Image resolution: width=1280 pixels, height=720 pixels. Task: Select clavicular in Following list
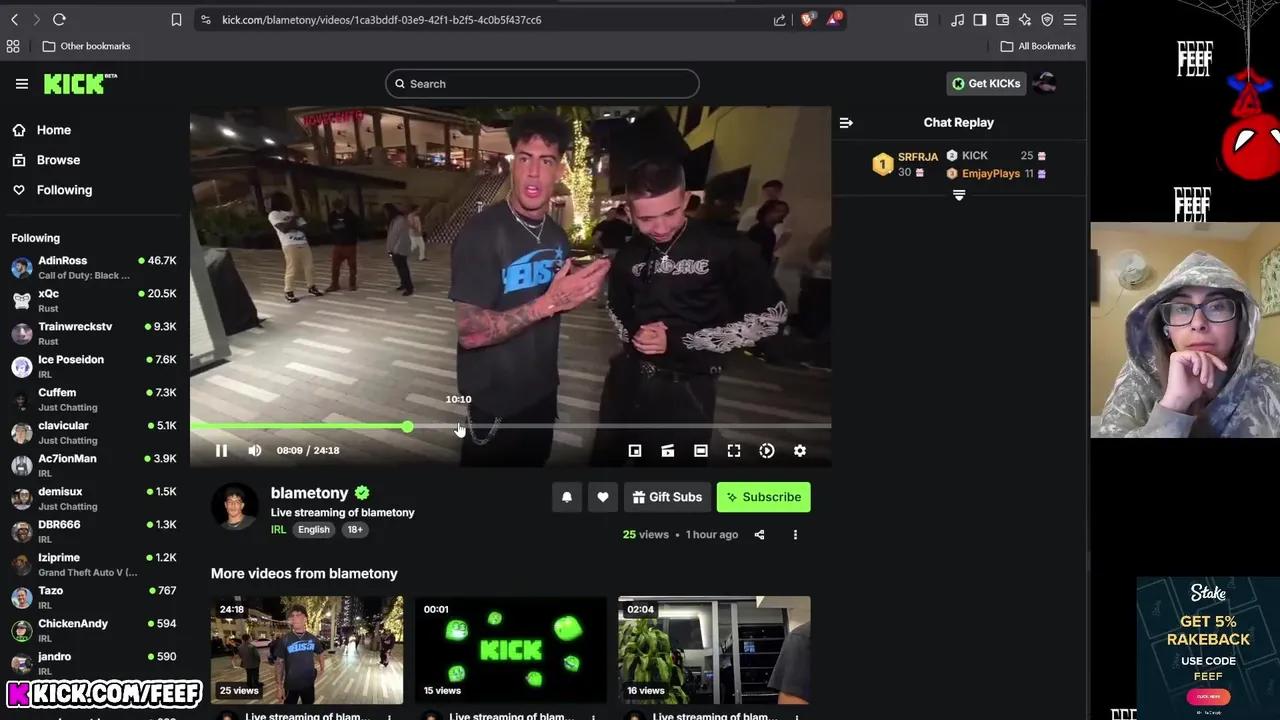coord(95,433)
